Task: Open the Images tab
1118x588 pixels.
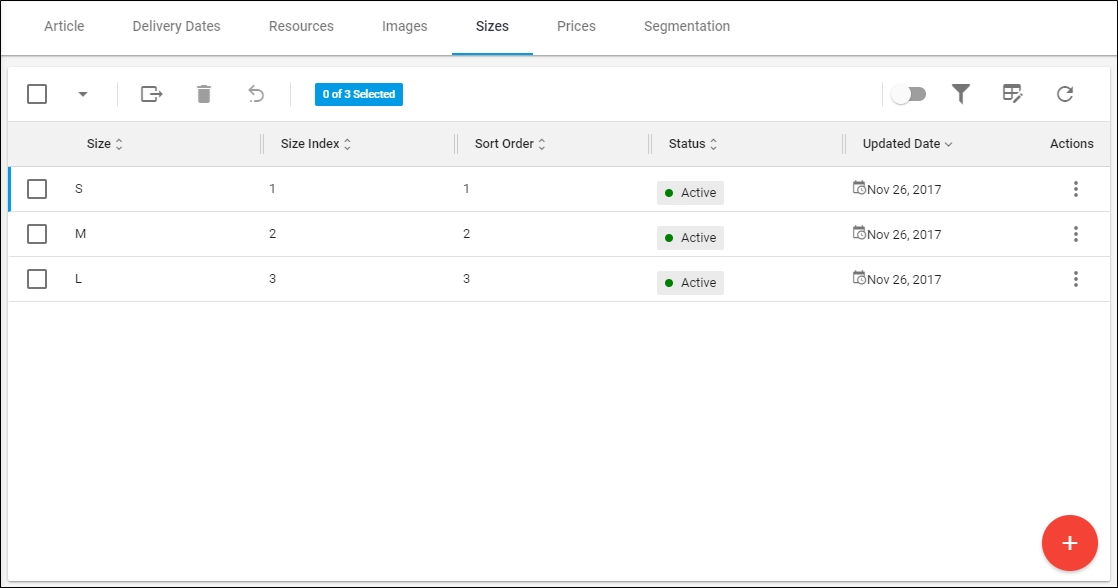Action: coord(404,26)
